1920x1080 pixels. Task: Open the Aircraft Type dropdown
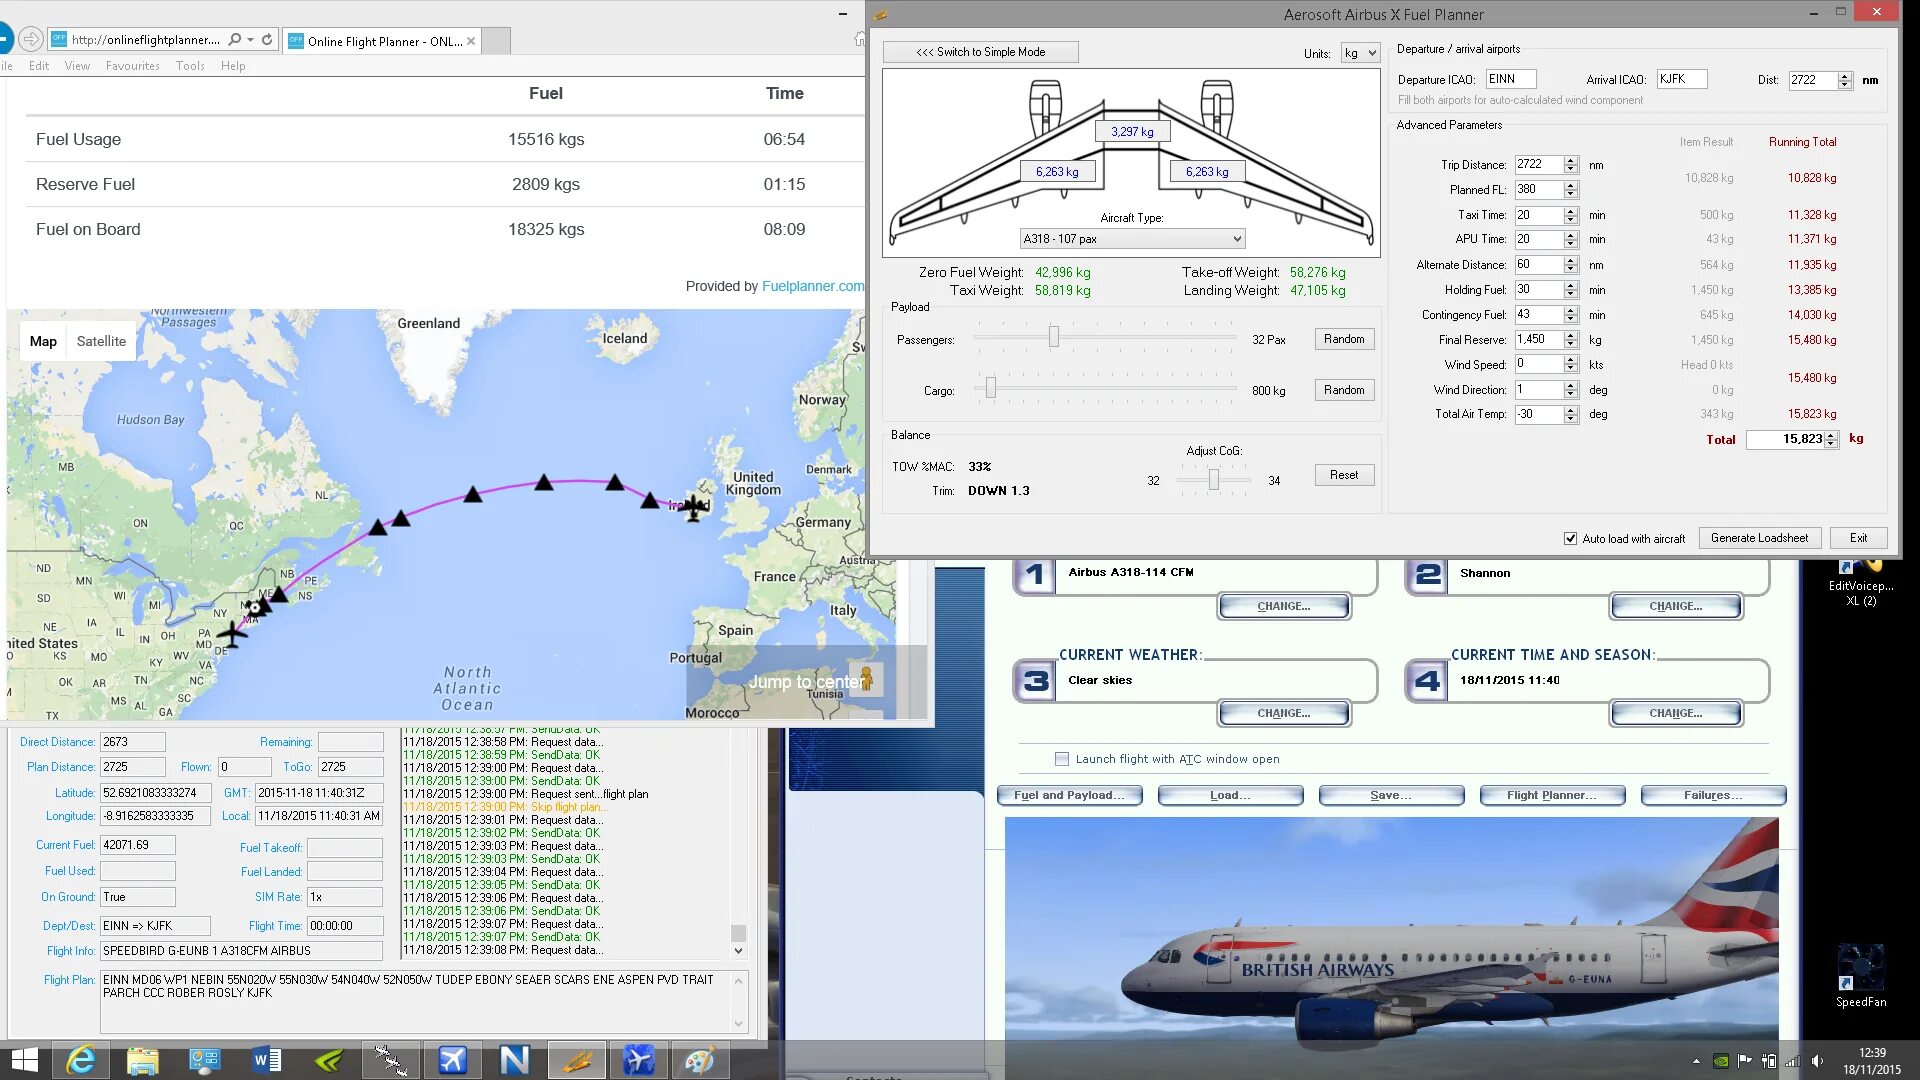[x=1132, y=239]
